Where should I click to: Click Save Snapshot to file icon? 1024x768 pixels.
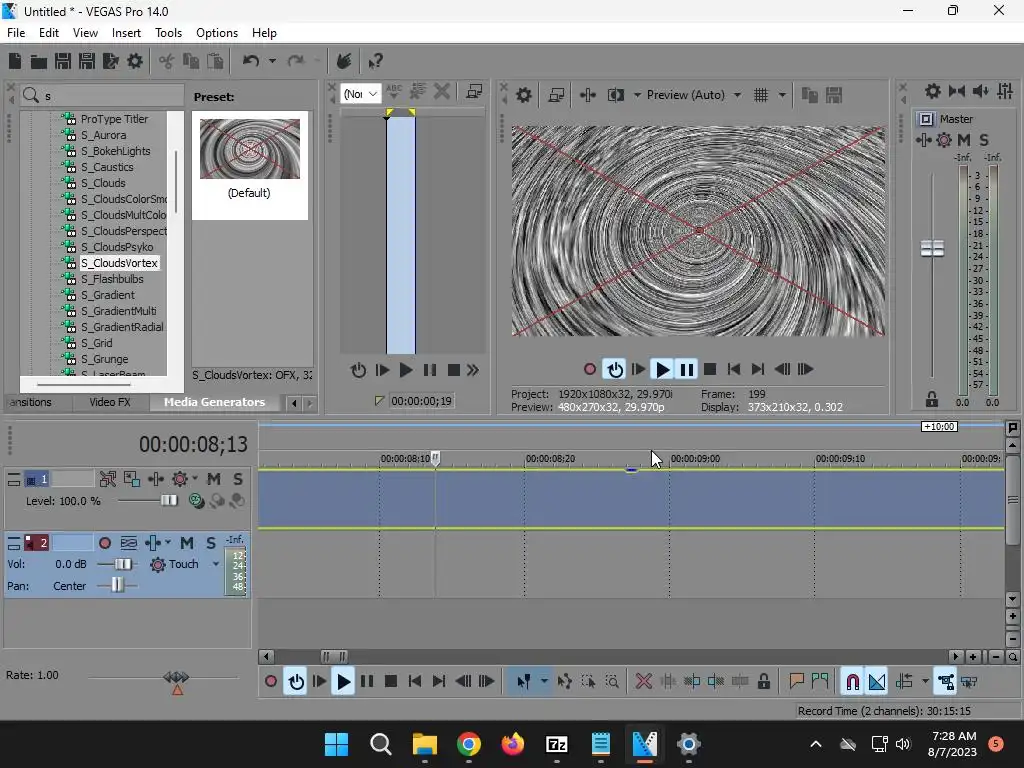pyautogui.click(x=834, y=95)
